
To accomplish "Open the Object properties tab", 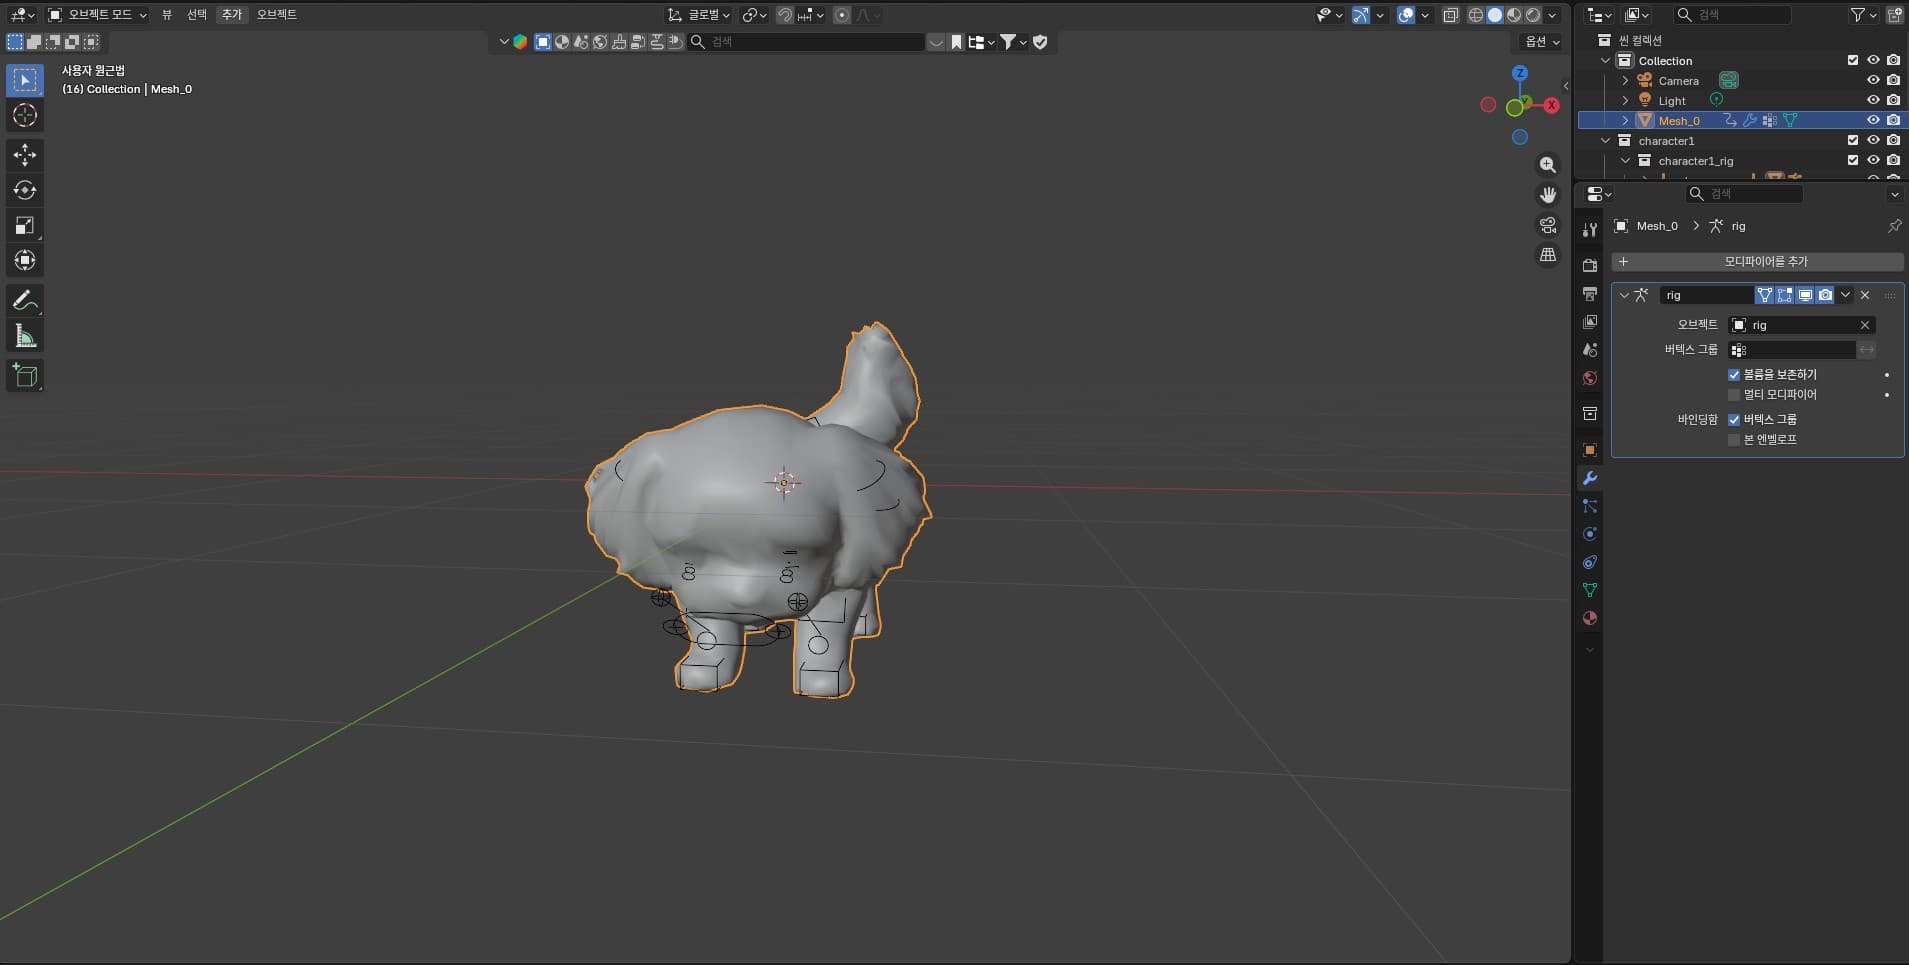I will (1590, 450).
